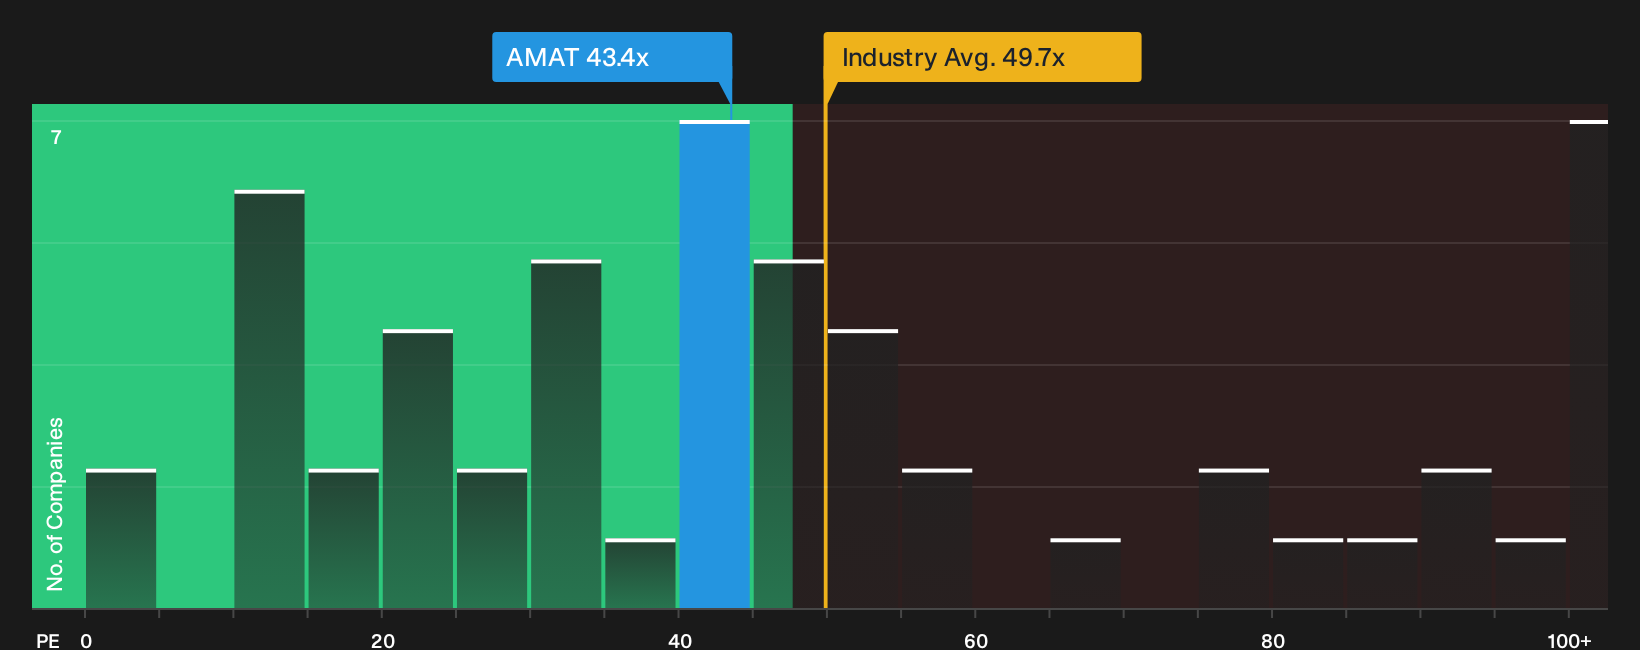The image size is (1640, 650).
Task: Click the '20' x-axis tick label
Action: click(x=383, y=640)
